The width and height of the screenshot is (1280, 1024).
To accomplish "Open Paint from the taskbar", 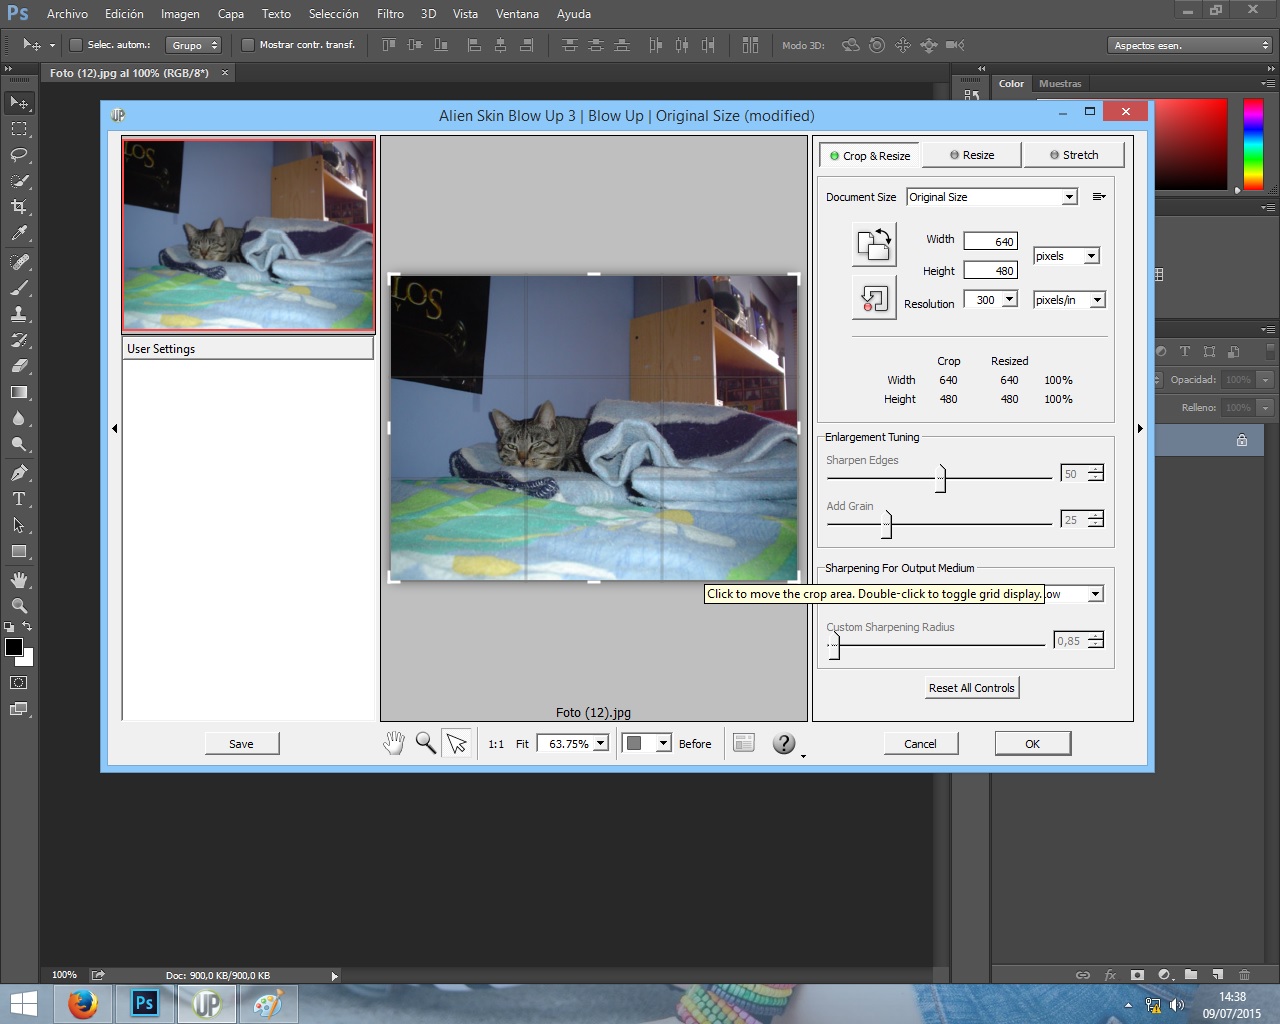I will (x=267, y=1003).
